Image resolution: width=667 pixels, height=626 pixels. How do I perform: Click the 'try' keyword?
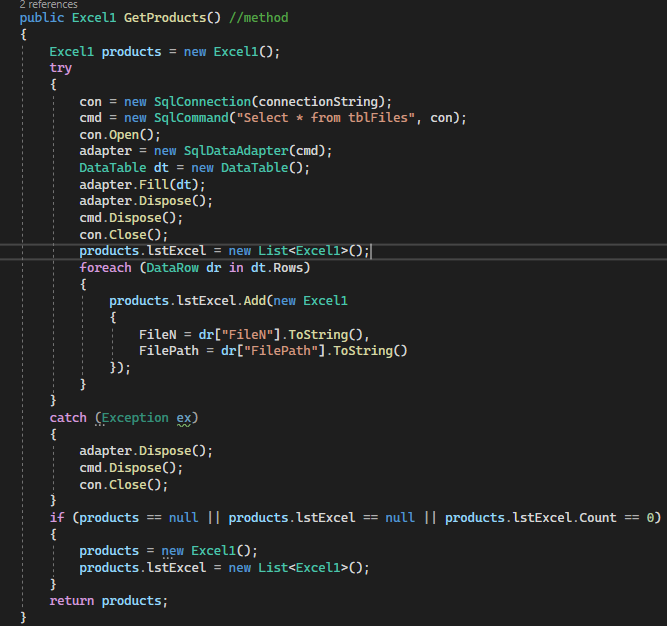[60, 68]
